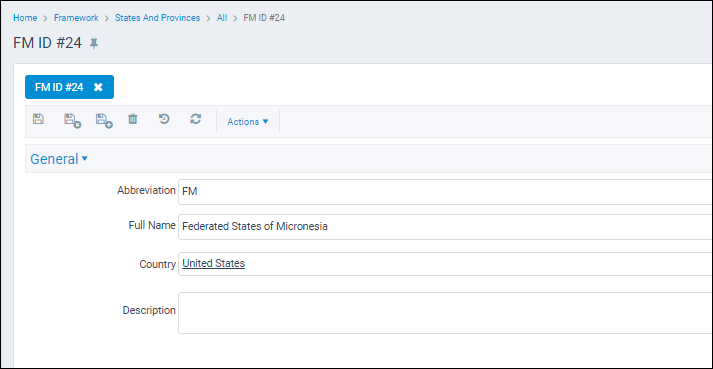Open Framework breadcrumb link
Viewport: 713px width, 369px height.
pyautogui.click(x=76, y=18)
